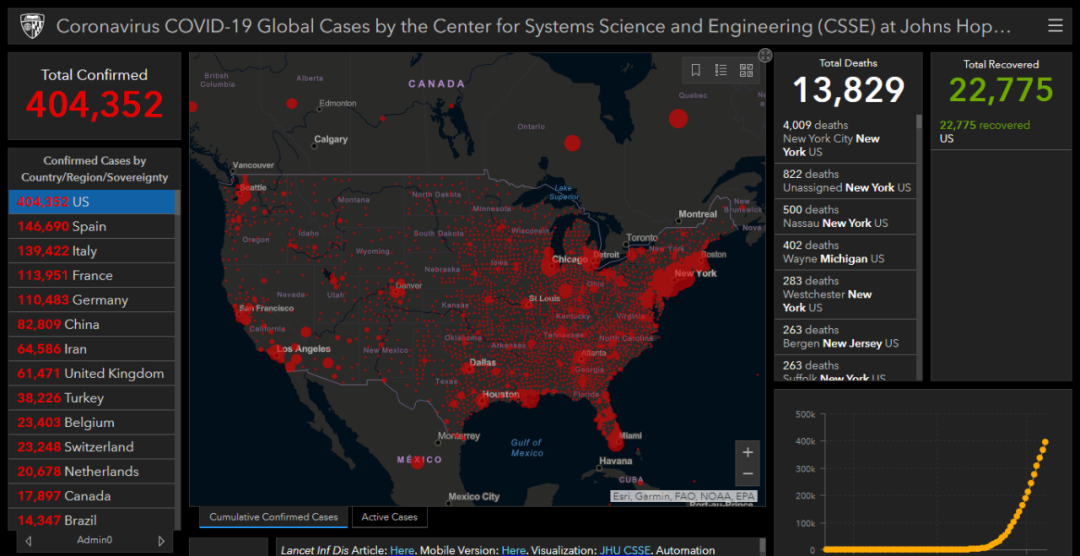Click the Total Deaths 13,829 figure
Viewport: 1080px width, 556px height.
(x=849, y=90)
